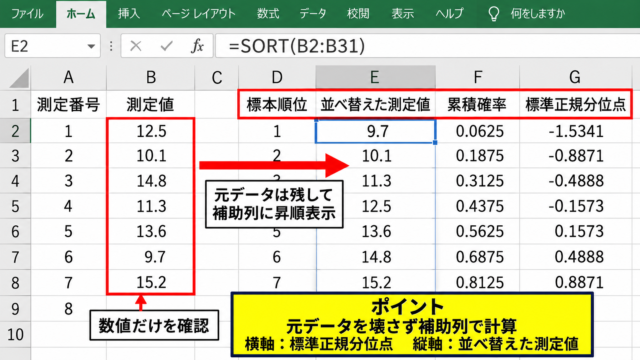Select column G header
The height and width of the screenshot is (360, 640).
575,77
